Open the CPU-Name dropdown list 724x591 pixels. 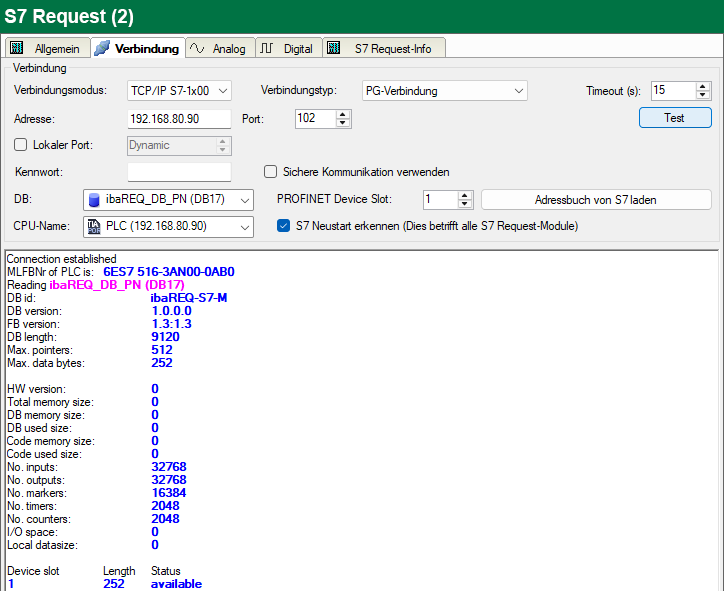coord(245,227)
